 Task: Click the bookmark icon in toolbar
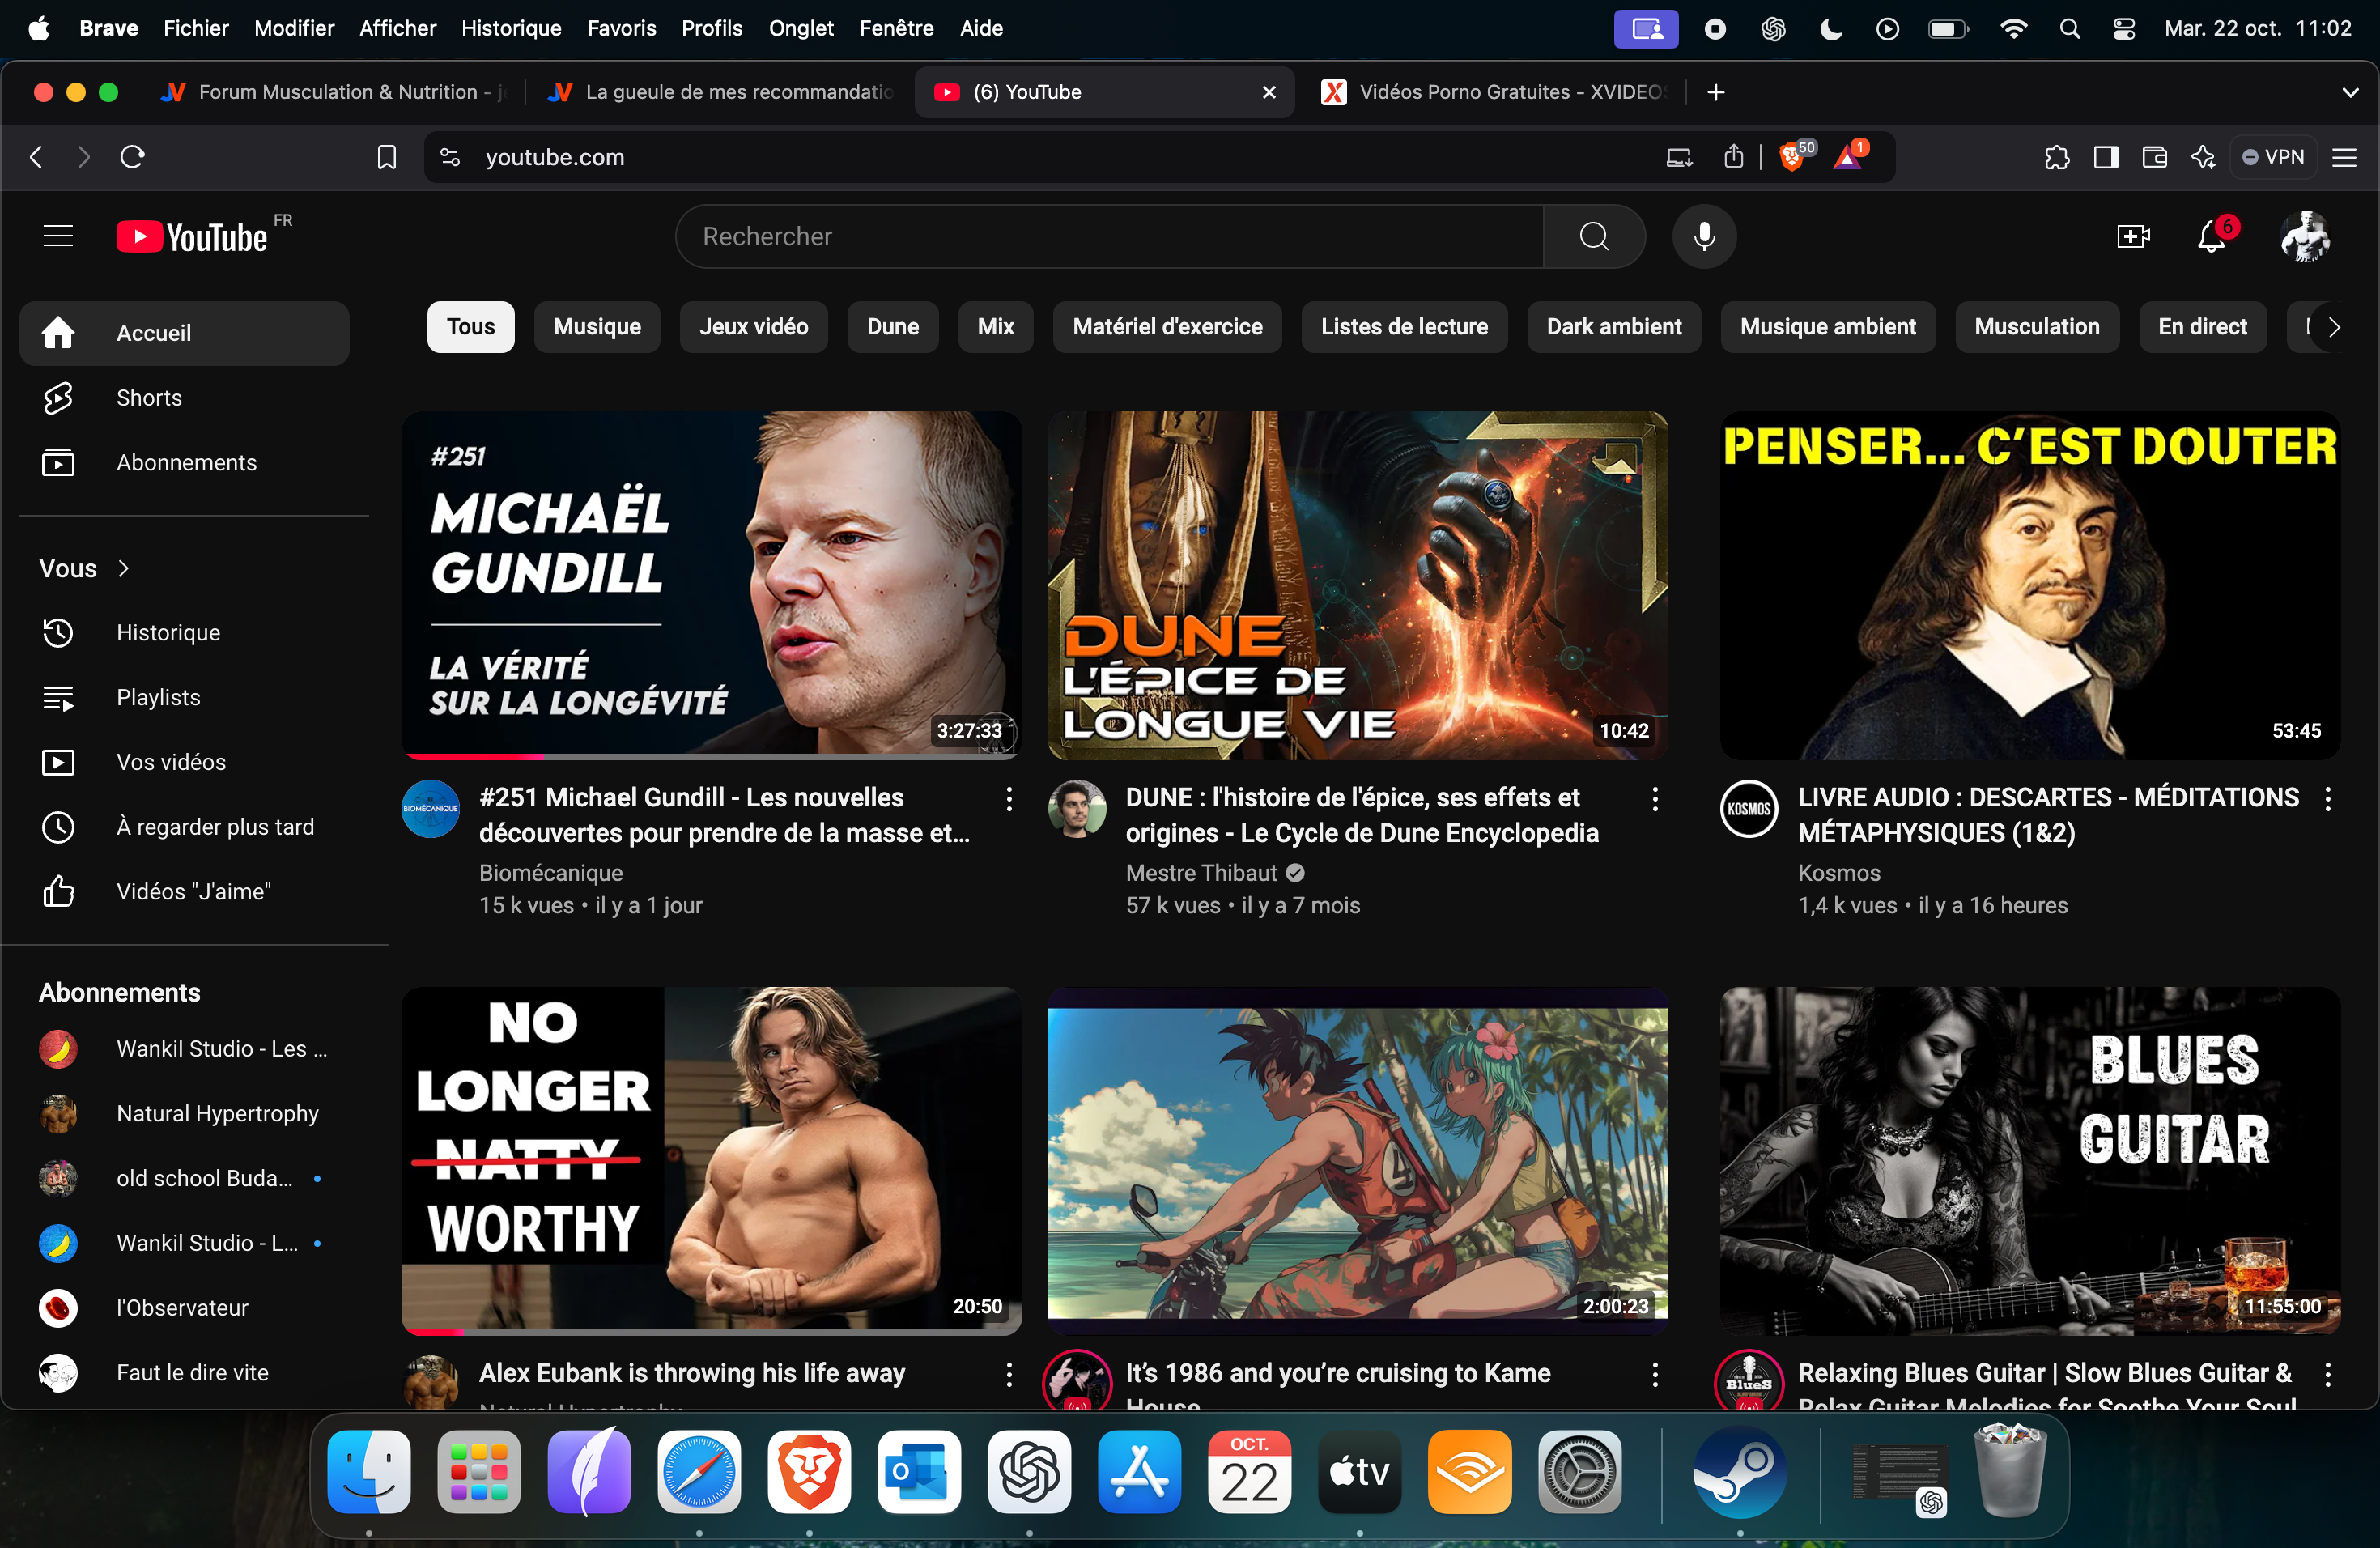pyautogui.click(x=386, y=157)
